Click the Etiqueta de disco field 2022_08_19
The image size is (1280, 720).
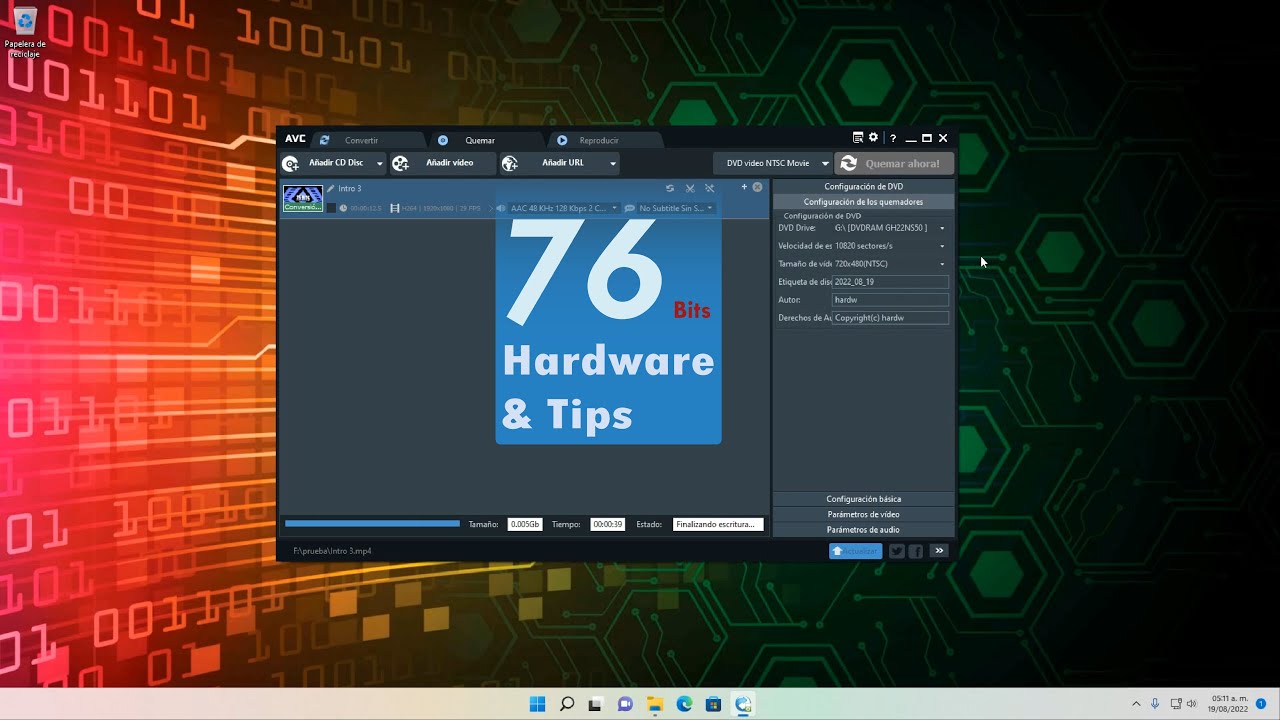[890, 282]
